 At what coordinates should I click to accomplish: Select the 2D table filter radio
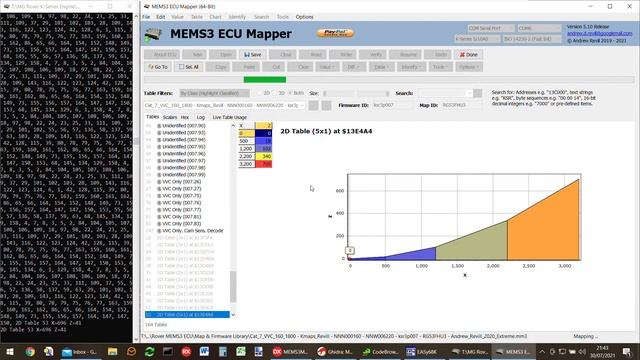[260, 93]
